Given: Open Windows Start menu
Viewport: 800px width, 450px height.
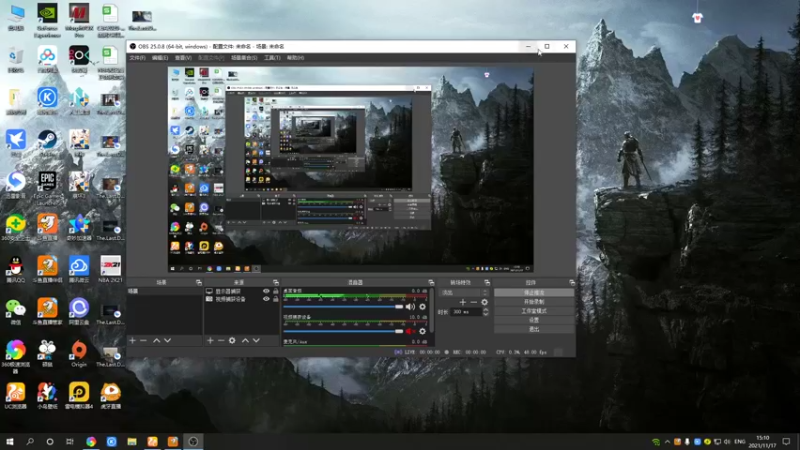Looking at the screenshot, I should (10, 441).
